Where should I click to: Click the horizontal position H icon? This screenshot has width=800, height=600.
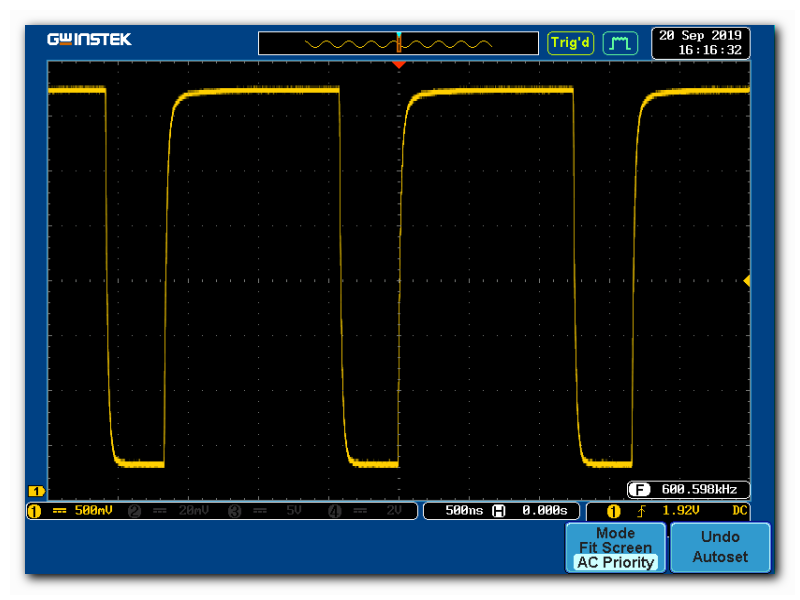498,511
